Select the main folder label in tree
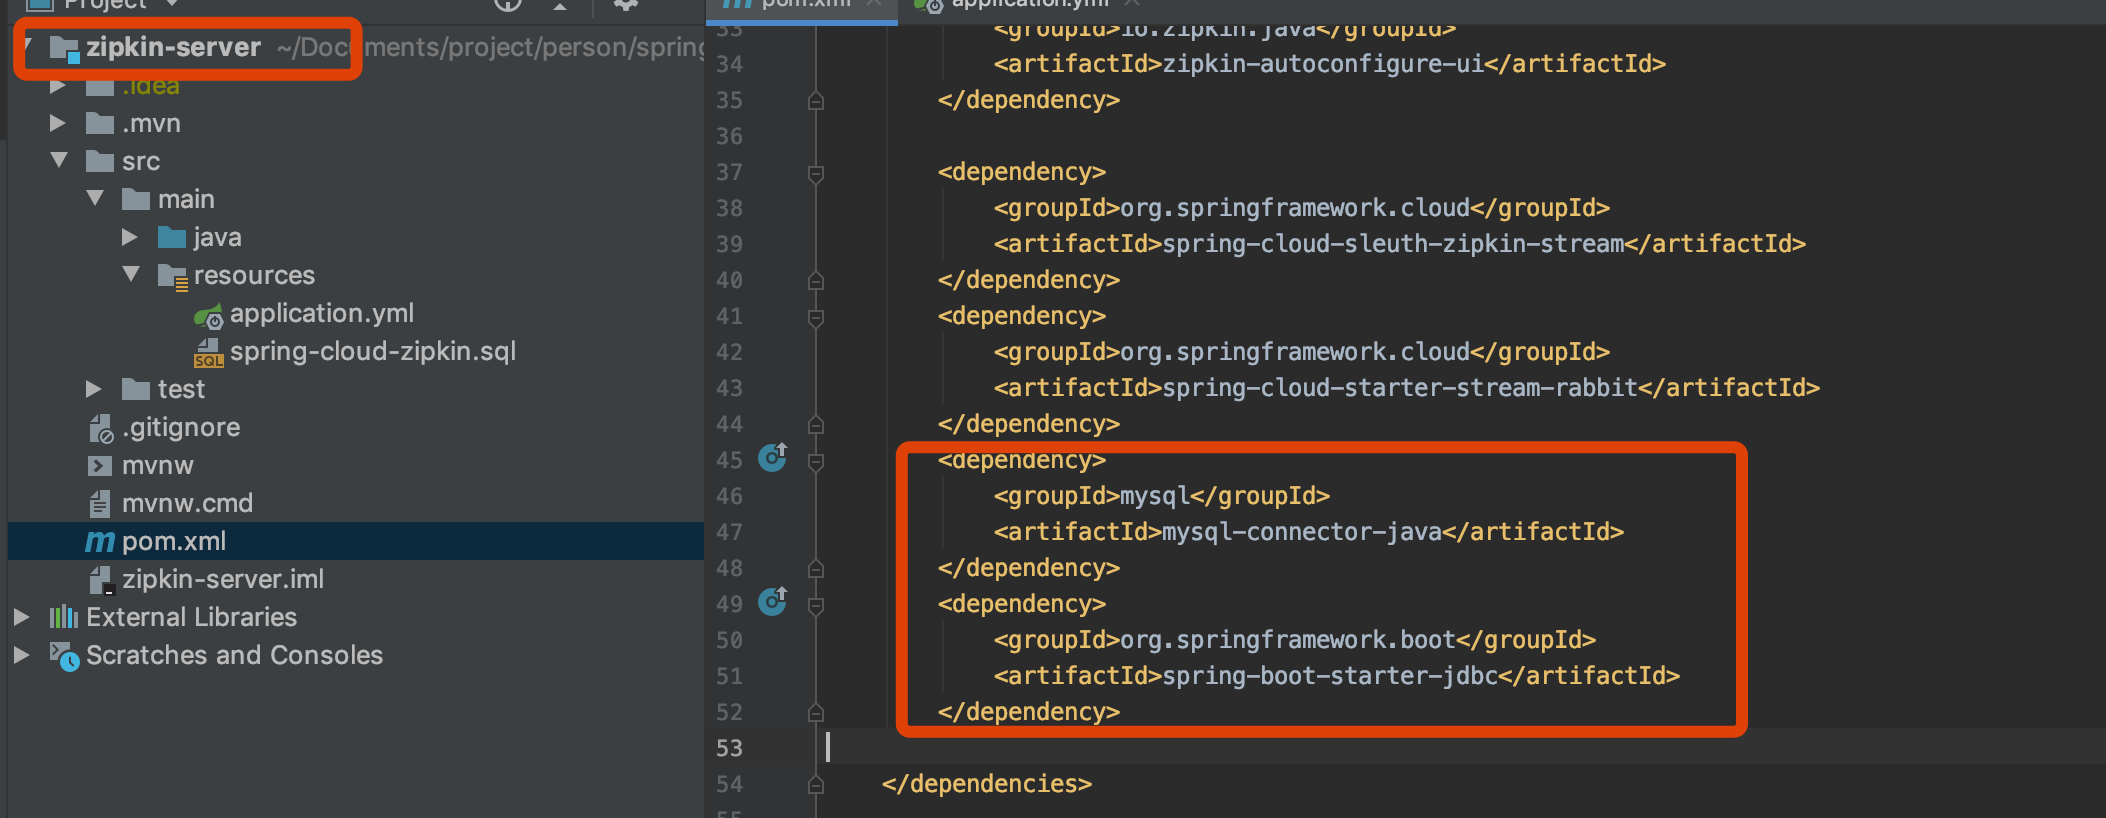2106x818 pixels. (x=186, y=199)
